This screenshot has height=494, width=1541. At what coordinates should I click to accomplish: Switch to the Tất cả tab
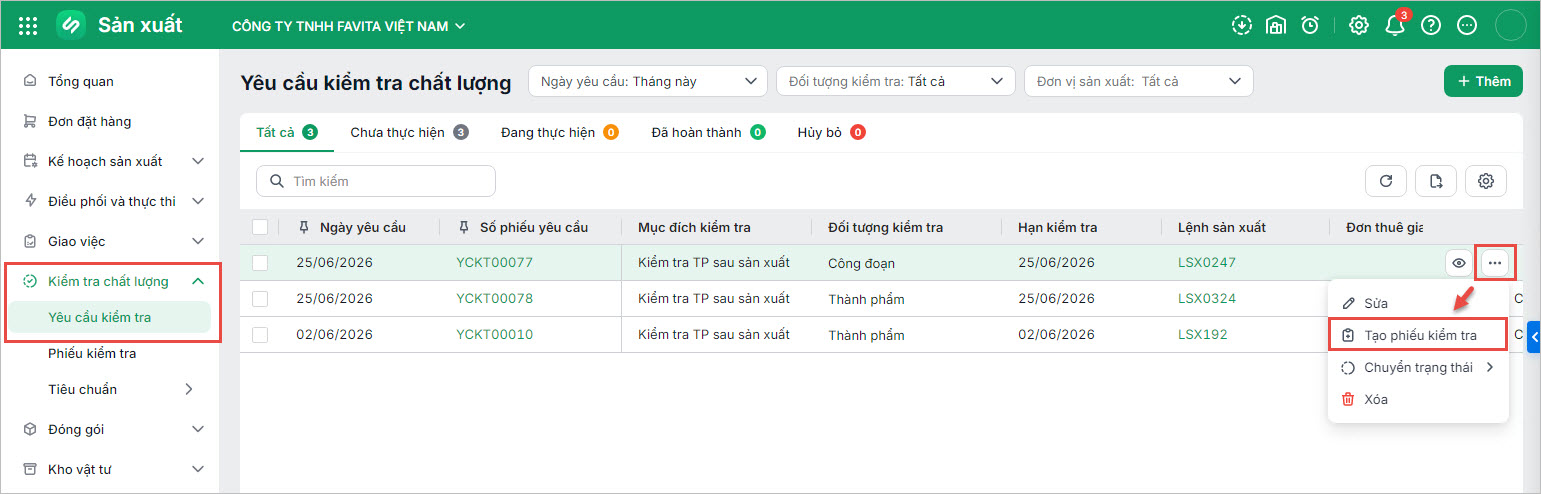[286, 132]
